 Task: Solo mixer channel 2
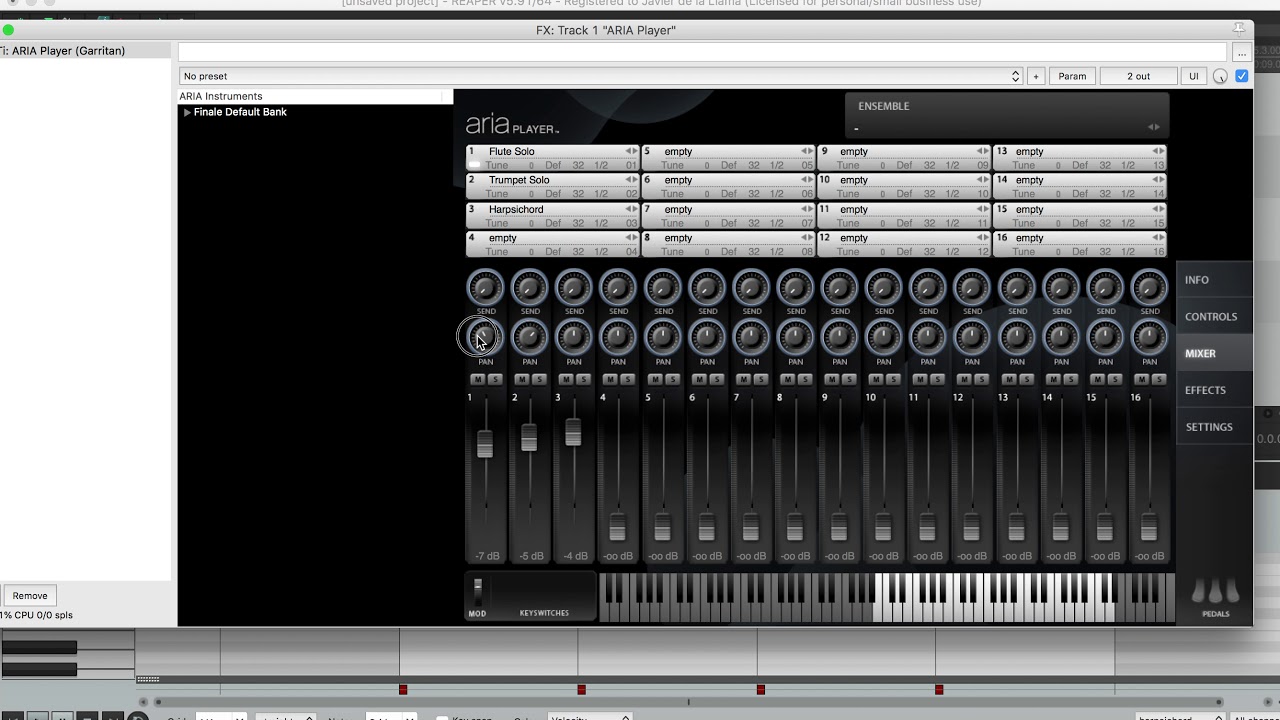click(x=538, y=379)
